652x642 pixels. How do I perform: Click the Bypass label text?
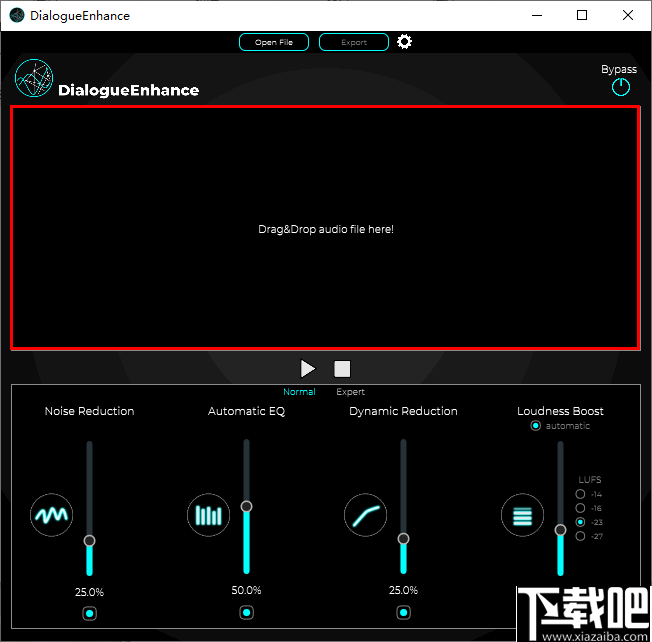tap(619, 69)
